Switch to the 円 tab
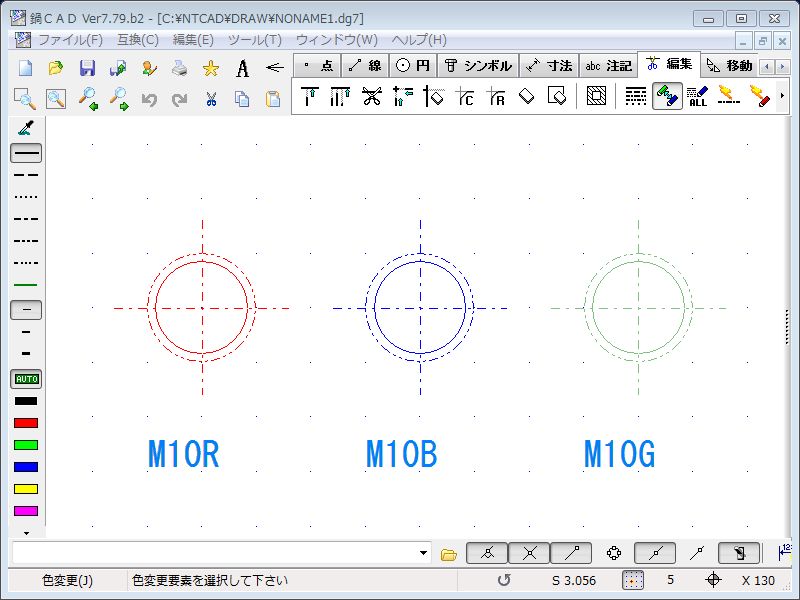The height and width of the screenshot is (600, 800). [x=413, y=66]
